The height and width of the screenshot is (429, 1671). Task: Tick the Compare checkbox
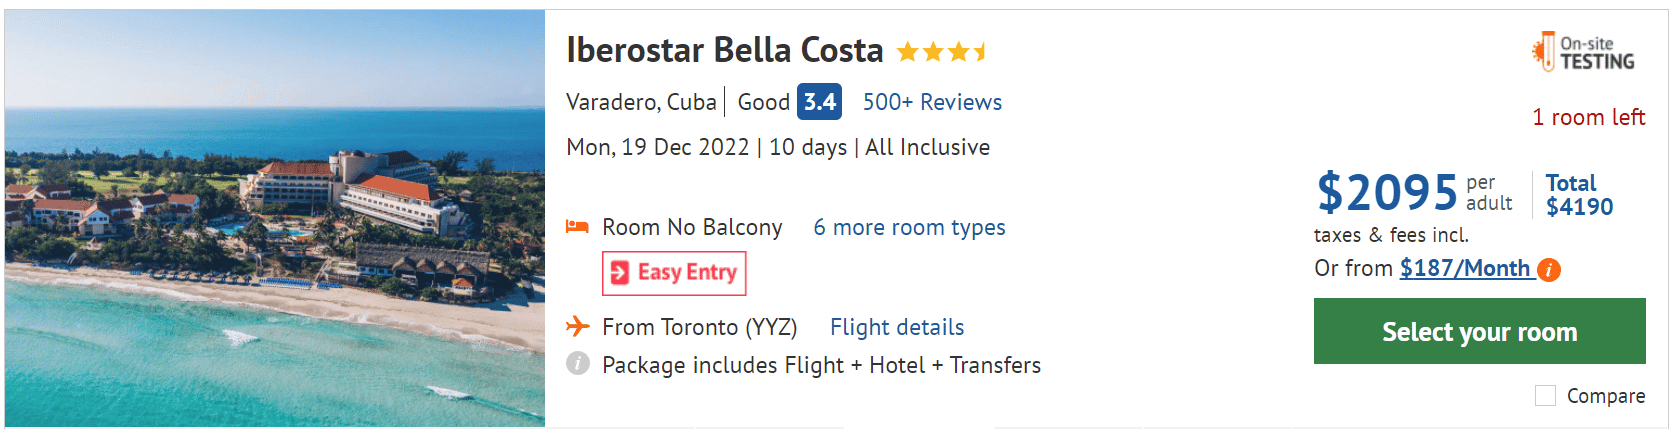(1545, 396)
